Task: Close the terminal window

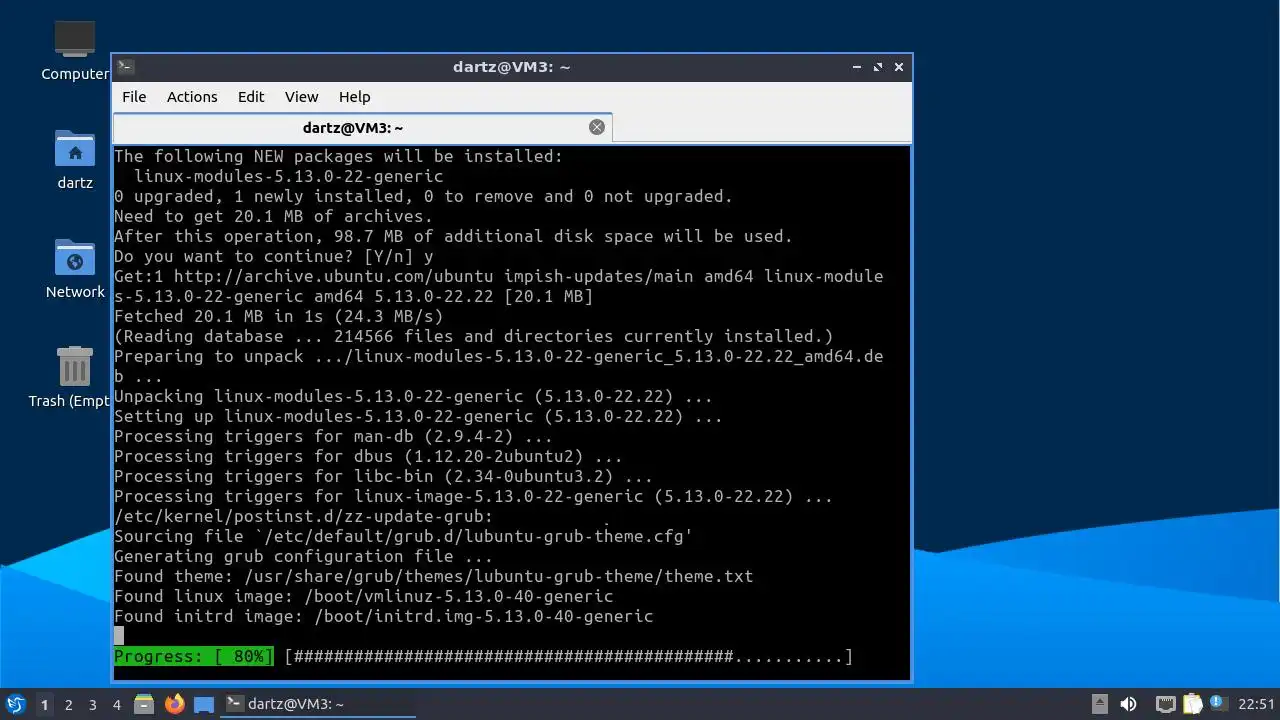Action: click(899, 67)
